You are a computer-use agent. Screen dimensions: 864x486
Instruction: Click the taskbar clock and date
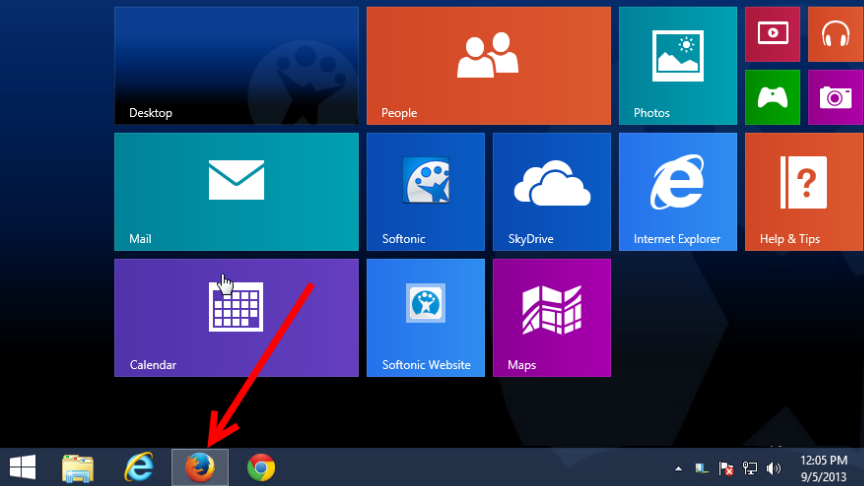tap(826, 467)
